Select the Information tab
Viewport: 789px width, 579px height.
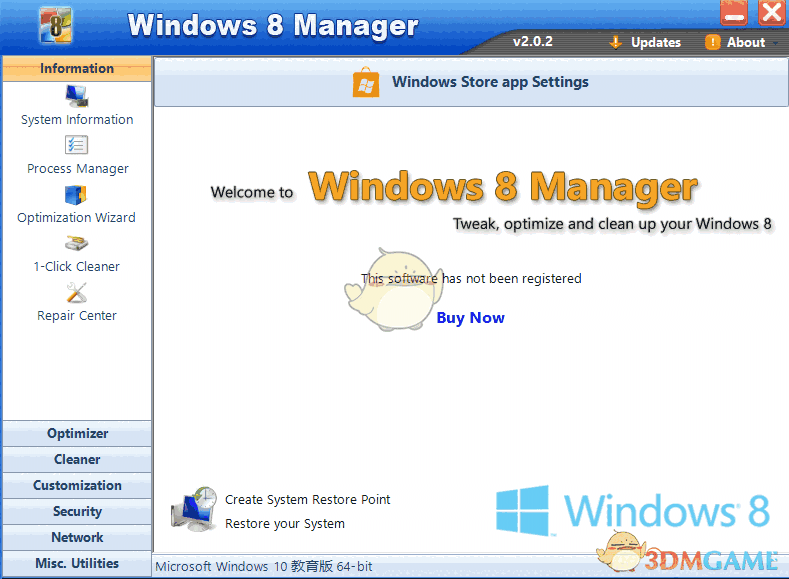tap(77, 68)
